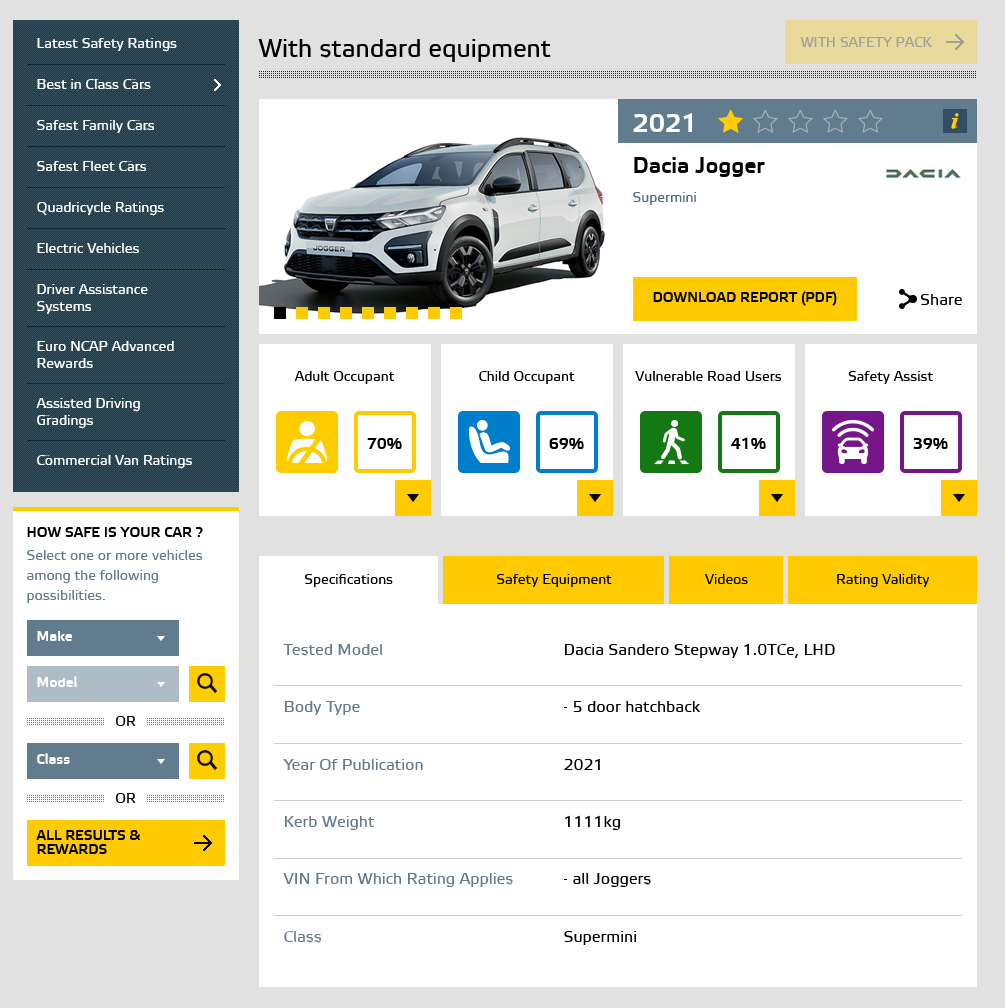The width and height of the screenshot is (1005, 1008).
Task: Click the Adult Occupant seatbelt icon
Action: coord(307,442)
